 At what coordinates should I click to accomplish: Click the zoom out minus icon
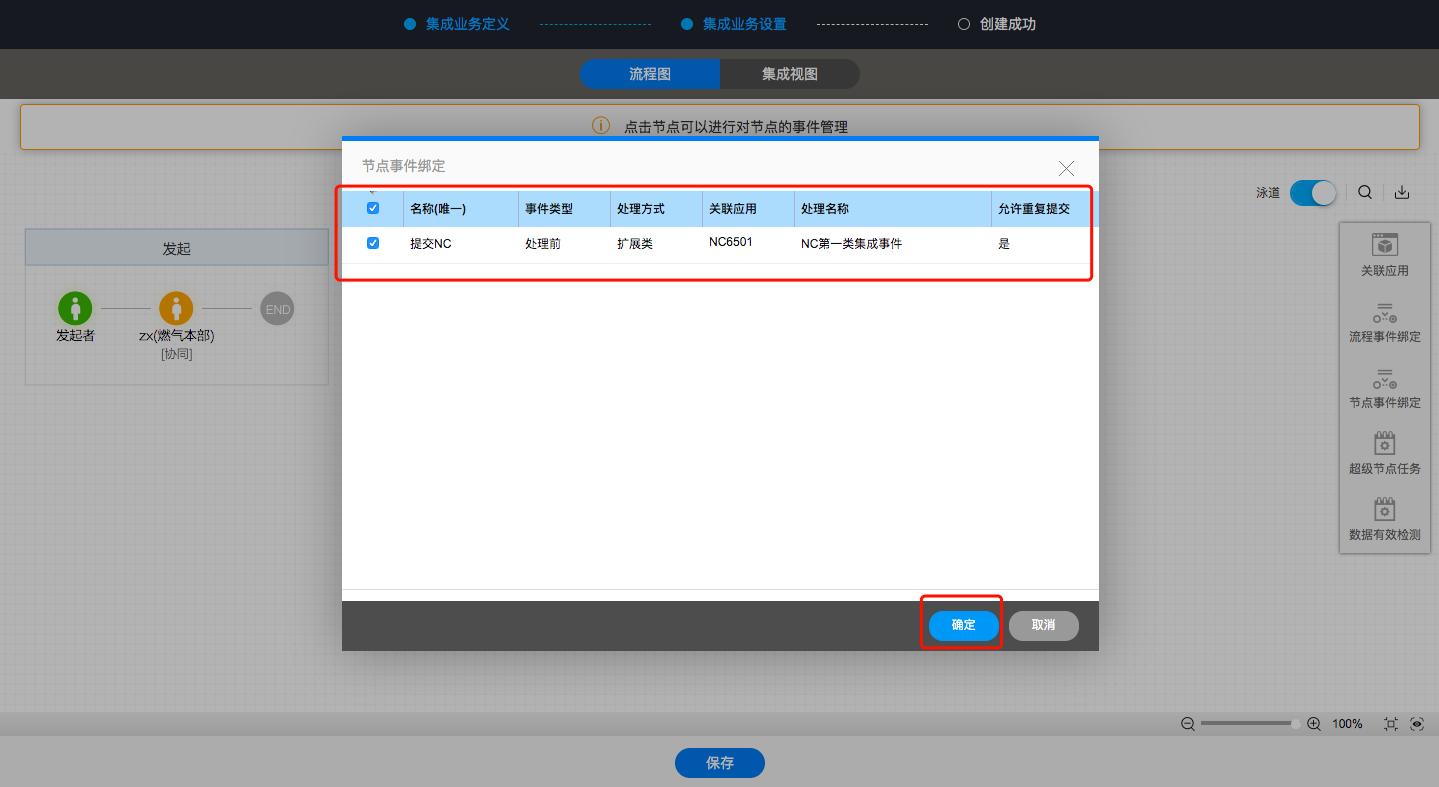[x=1187, y=724]
